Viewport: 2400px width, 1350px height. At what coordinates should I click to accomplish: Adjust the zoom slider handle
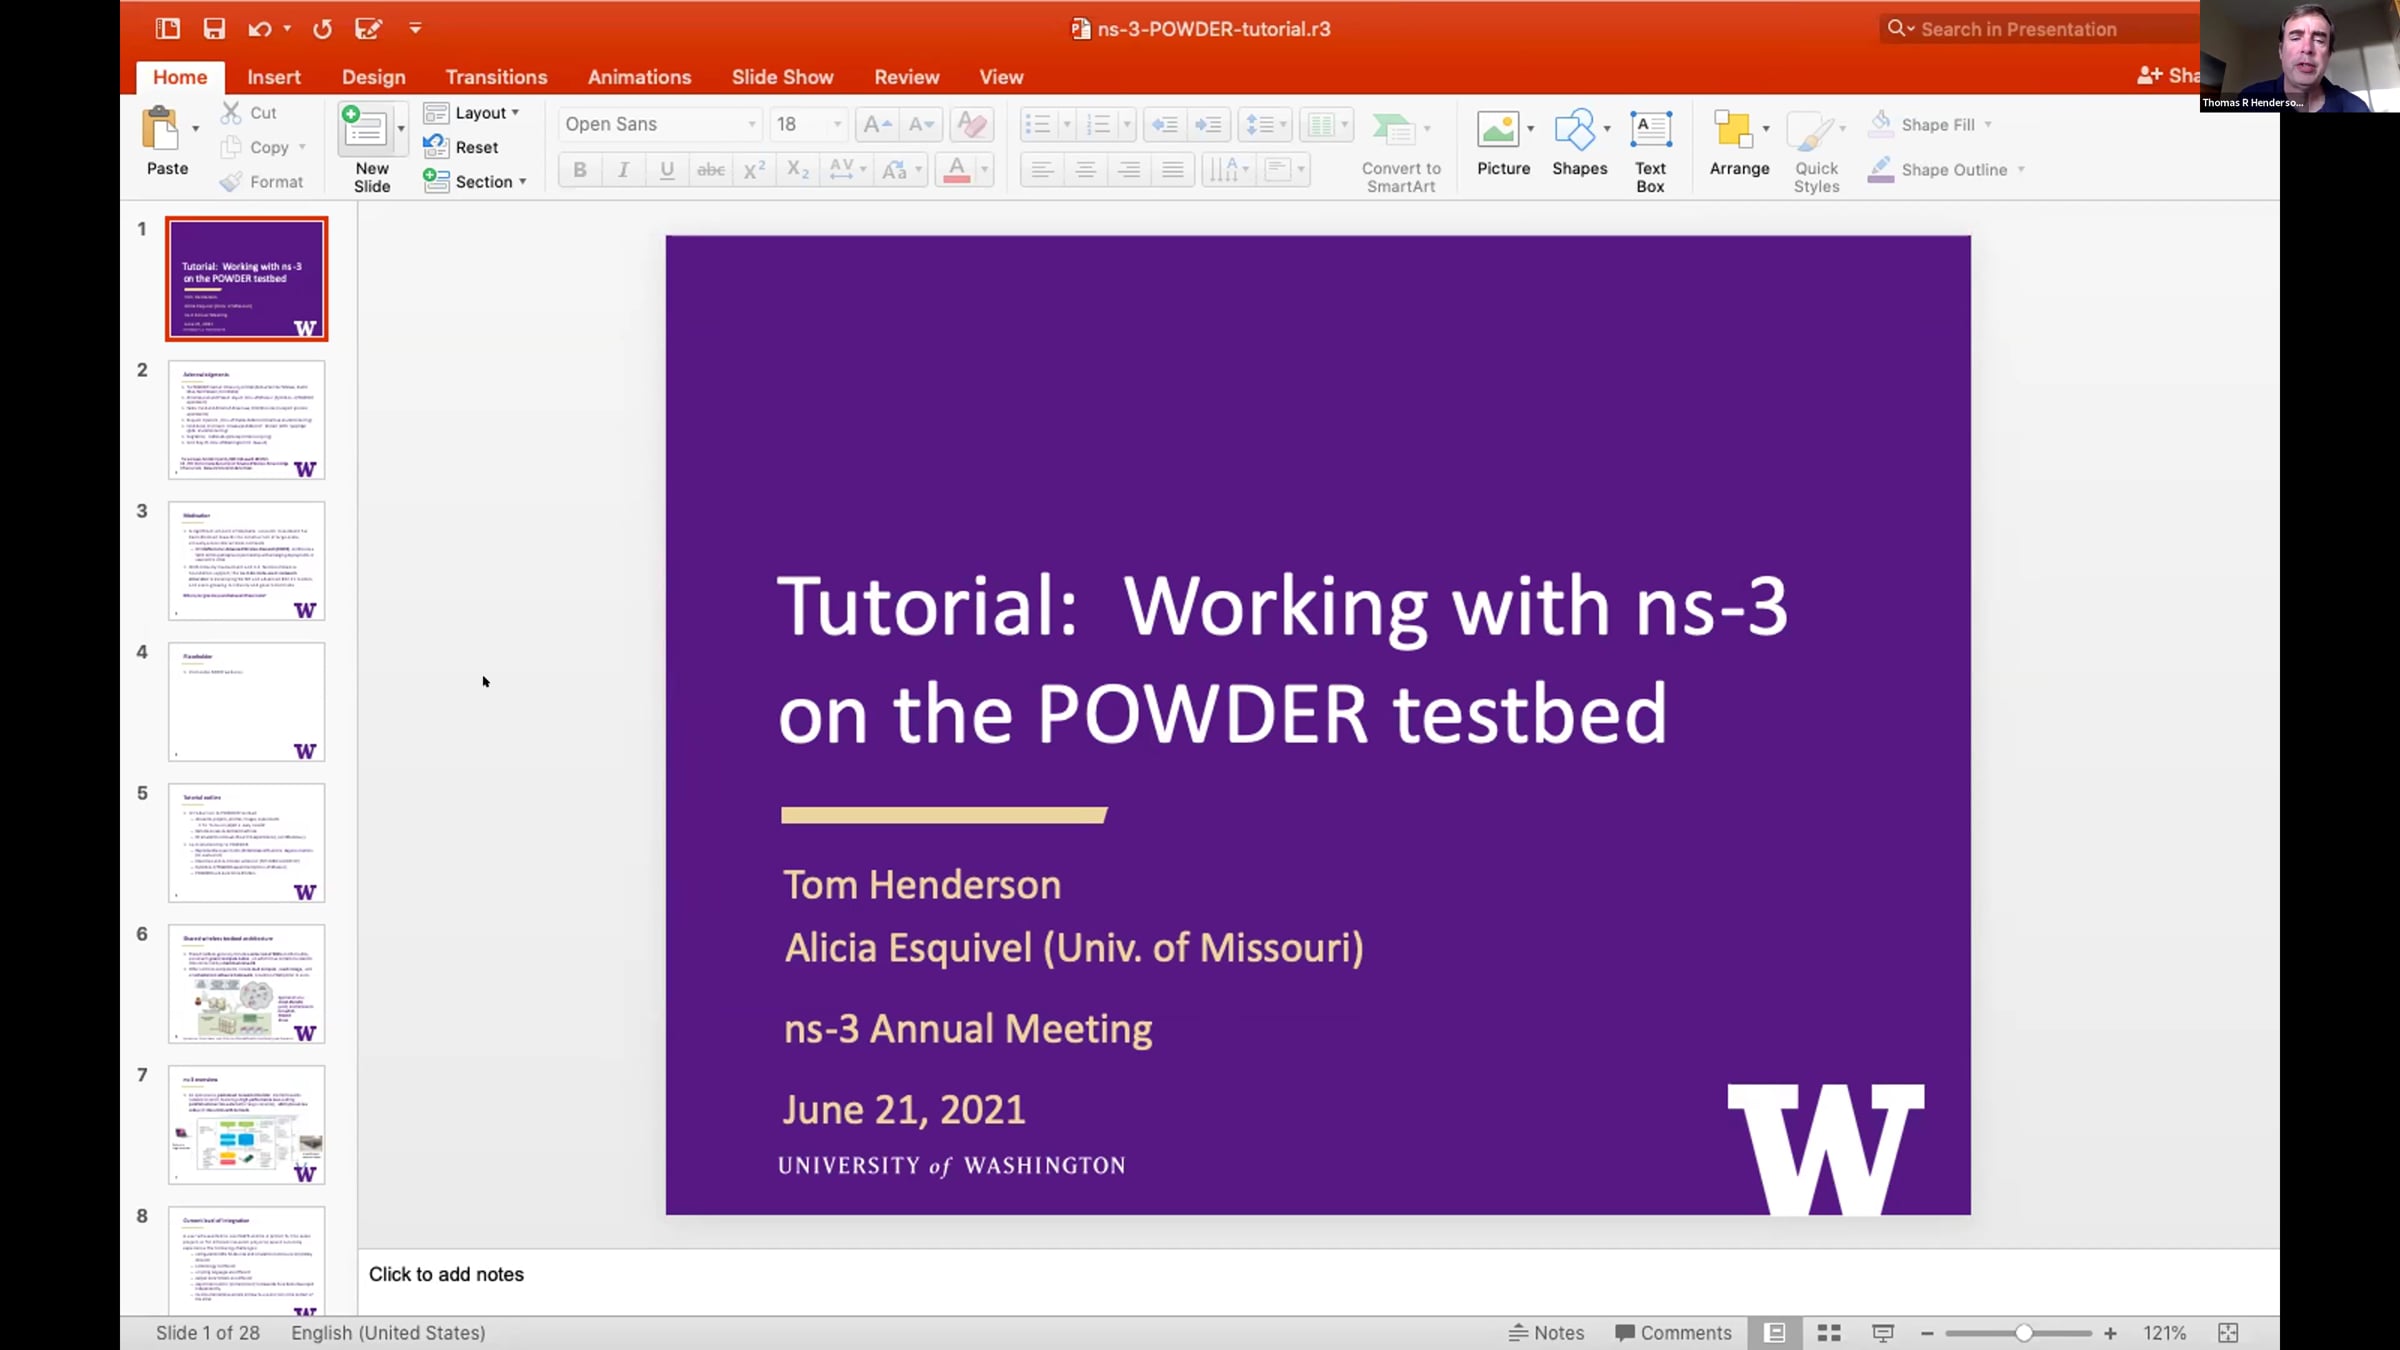coord(2023,1333)
